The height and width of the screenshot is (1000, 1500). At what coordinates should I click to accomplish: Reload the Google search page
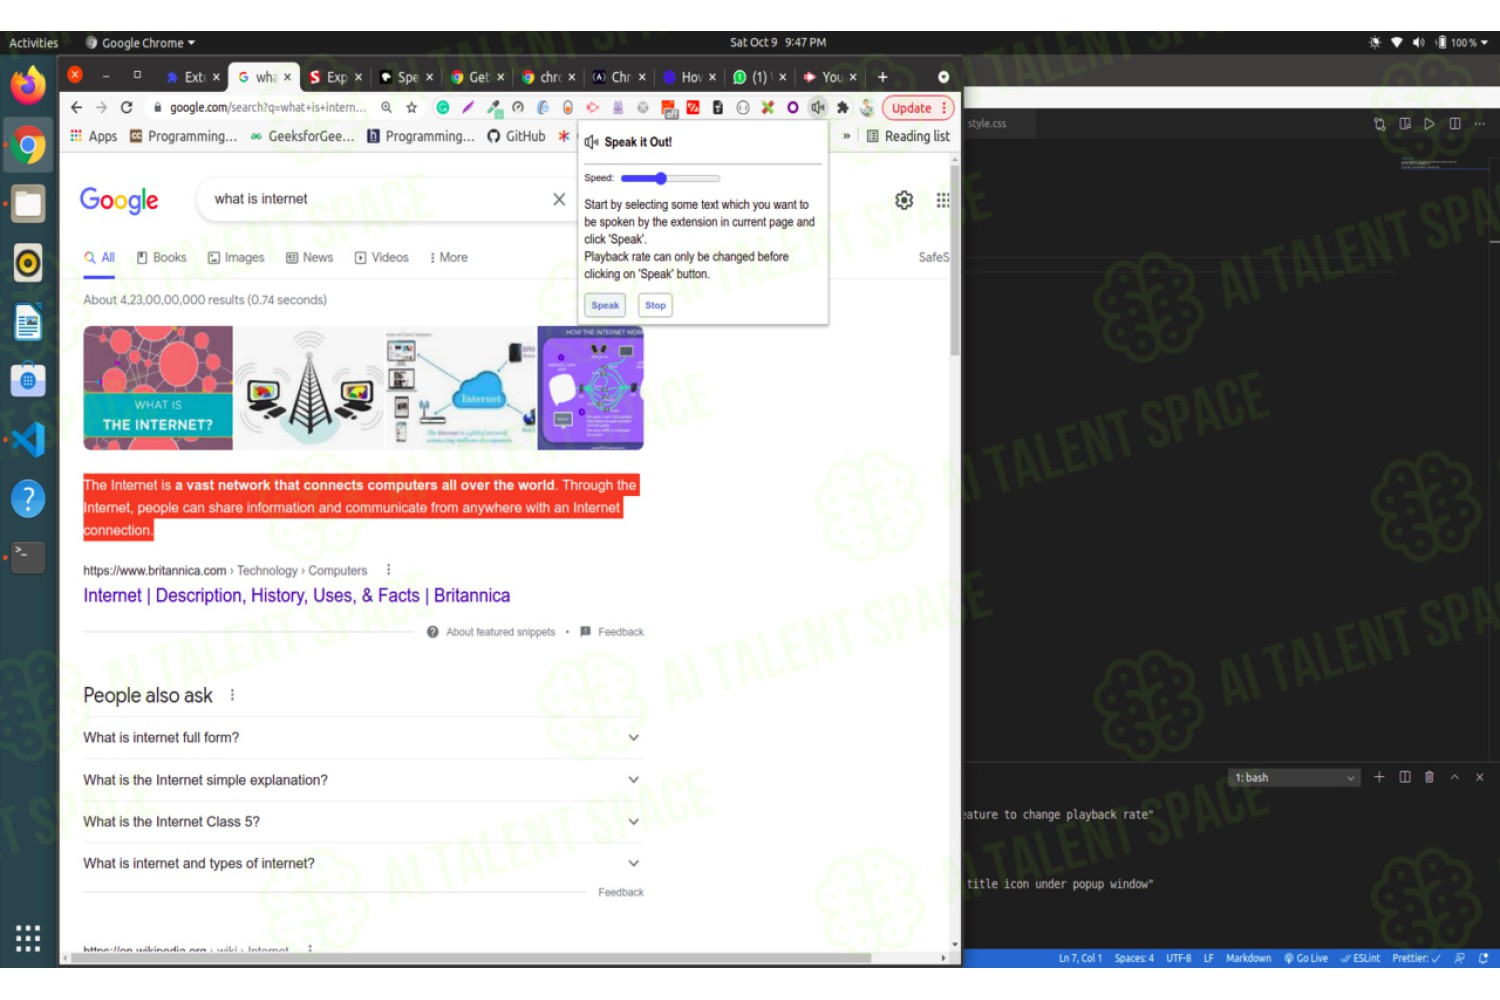[x=126, y=107]
